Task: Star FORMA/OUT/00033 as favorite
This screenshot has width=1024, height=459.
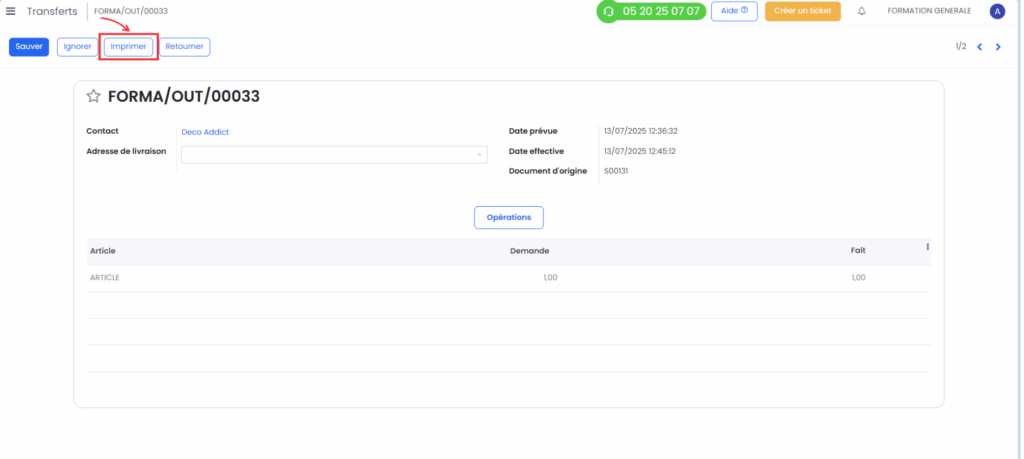Action: 94,97
